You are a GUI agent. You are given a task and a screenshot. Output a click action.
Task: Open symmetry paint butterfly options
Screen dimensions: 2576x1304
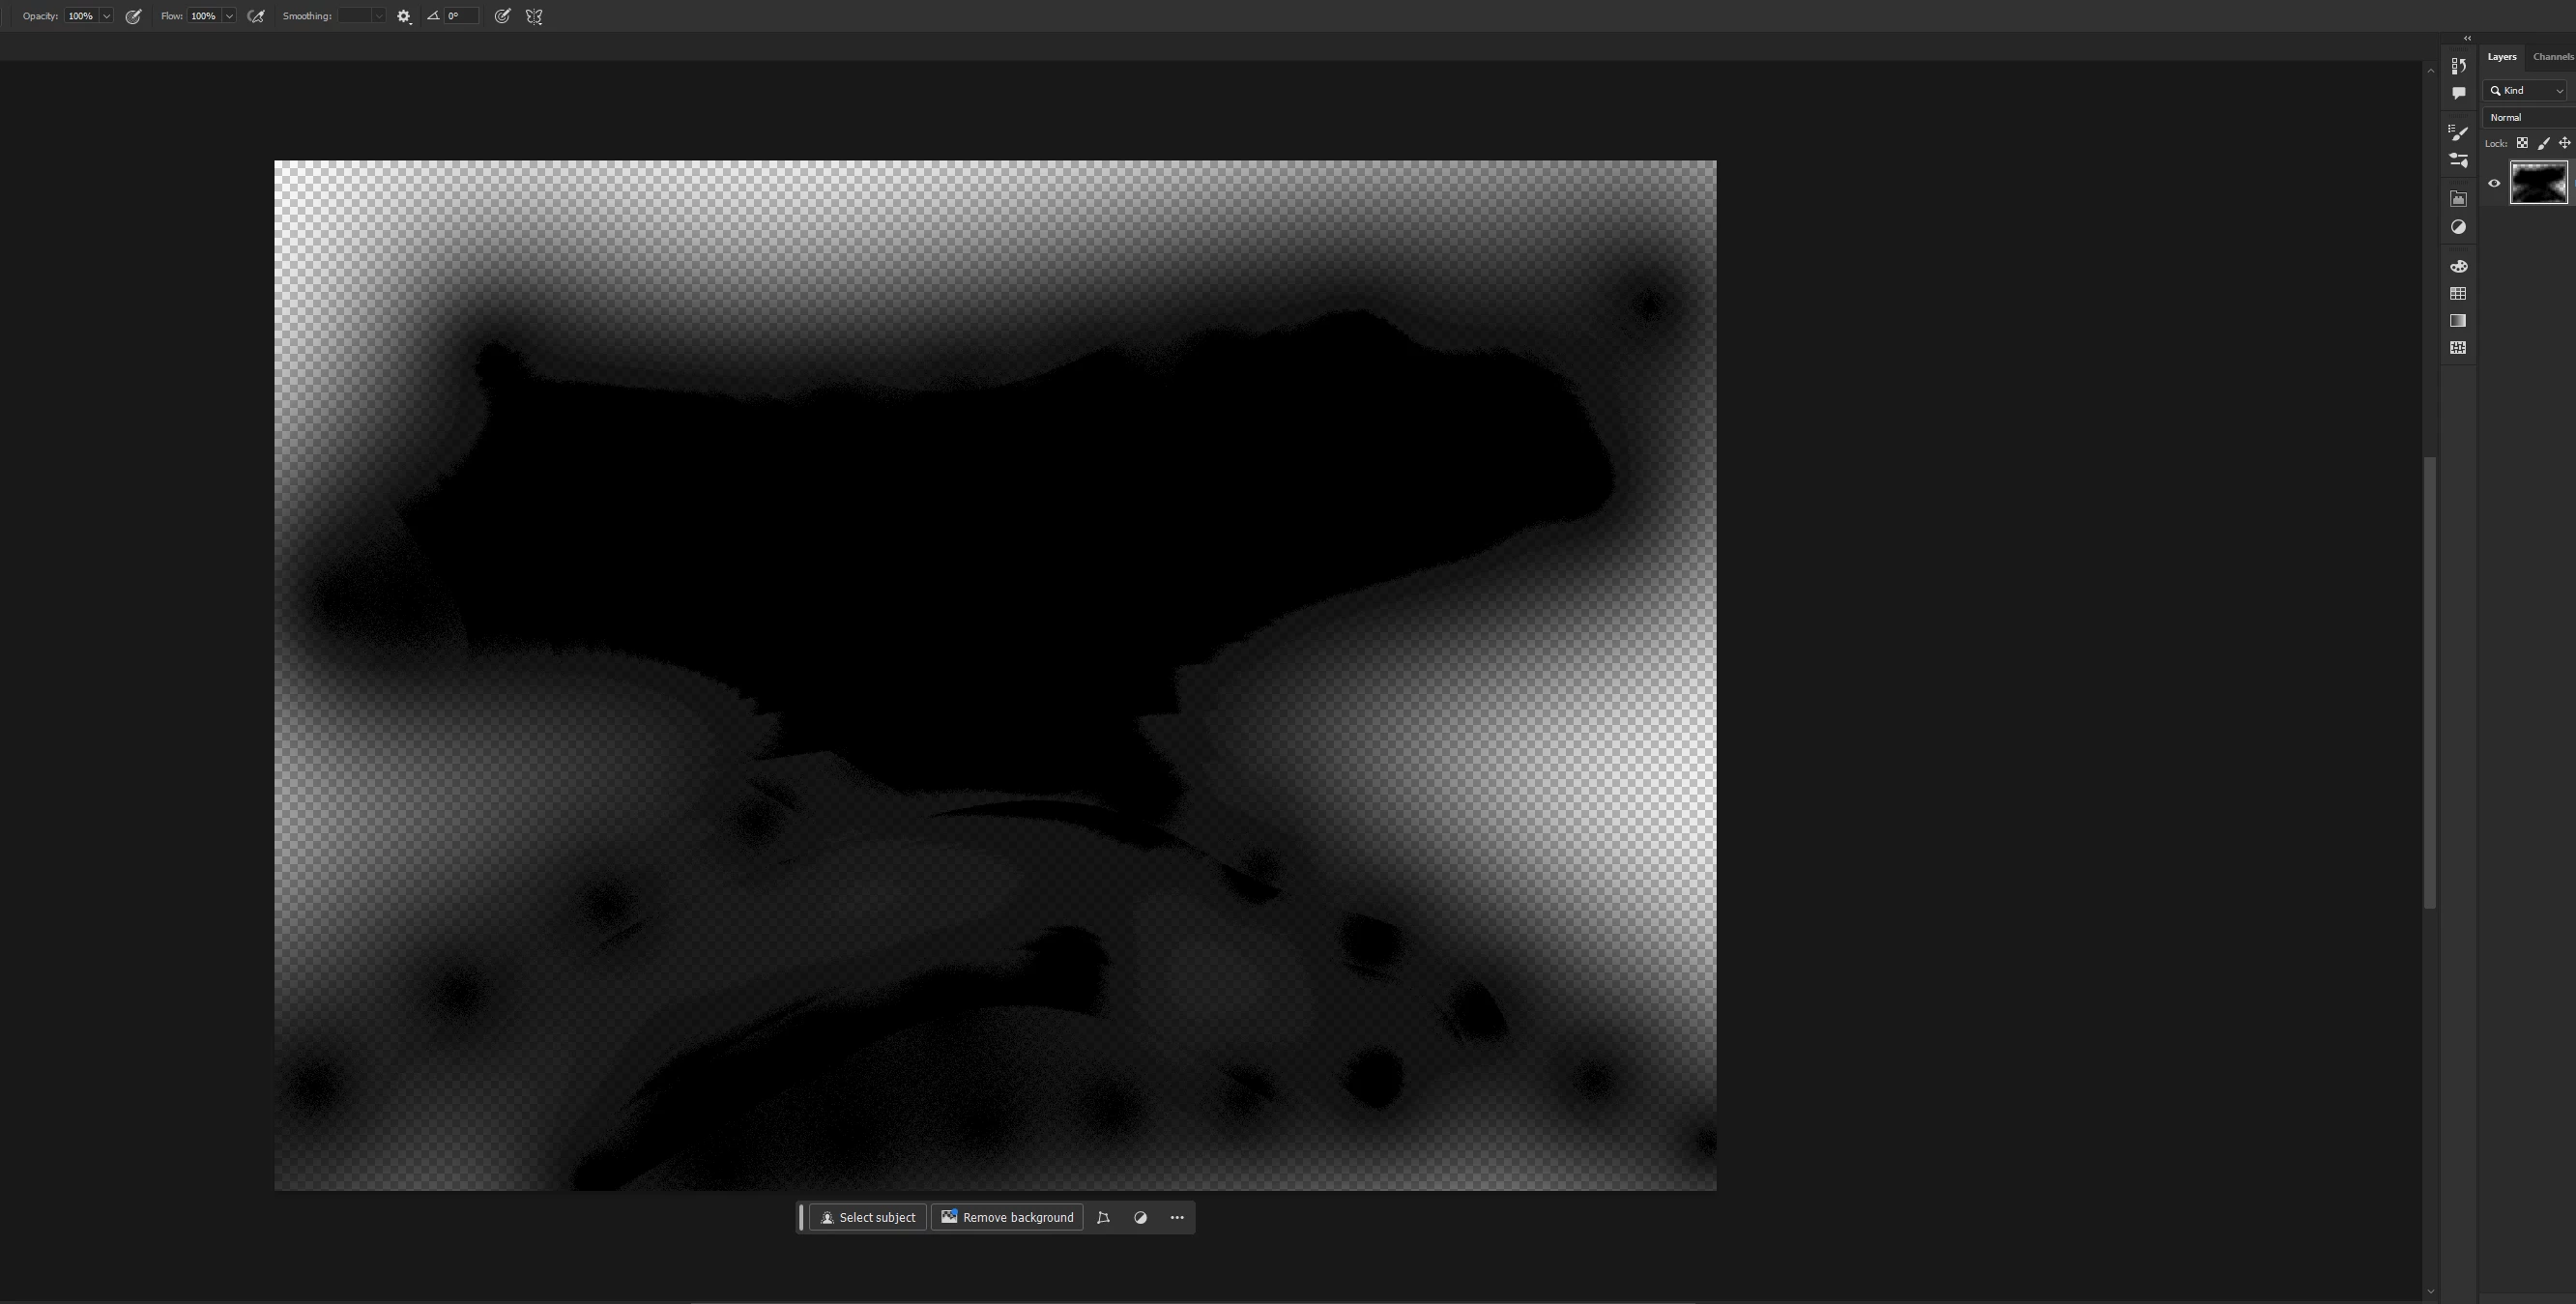(x=534, y=17)
